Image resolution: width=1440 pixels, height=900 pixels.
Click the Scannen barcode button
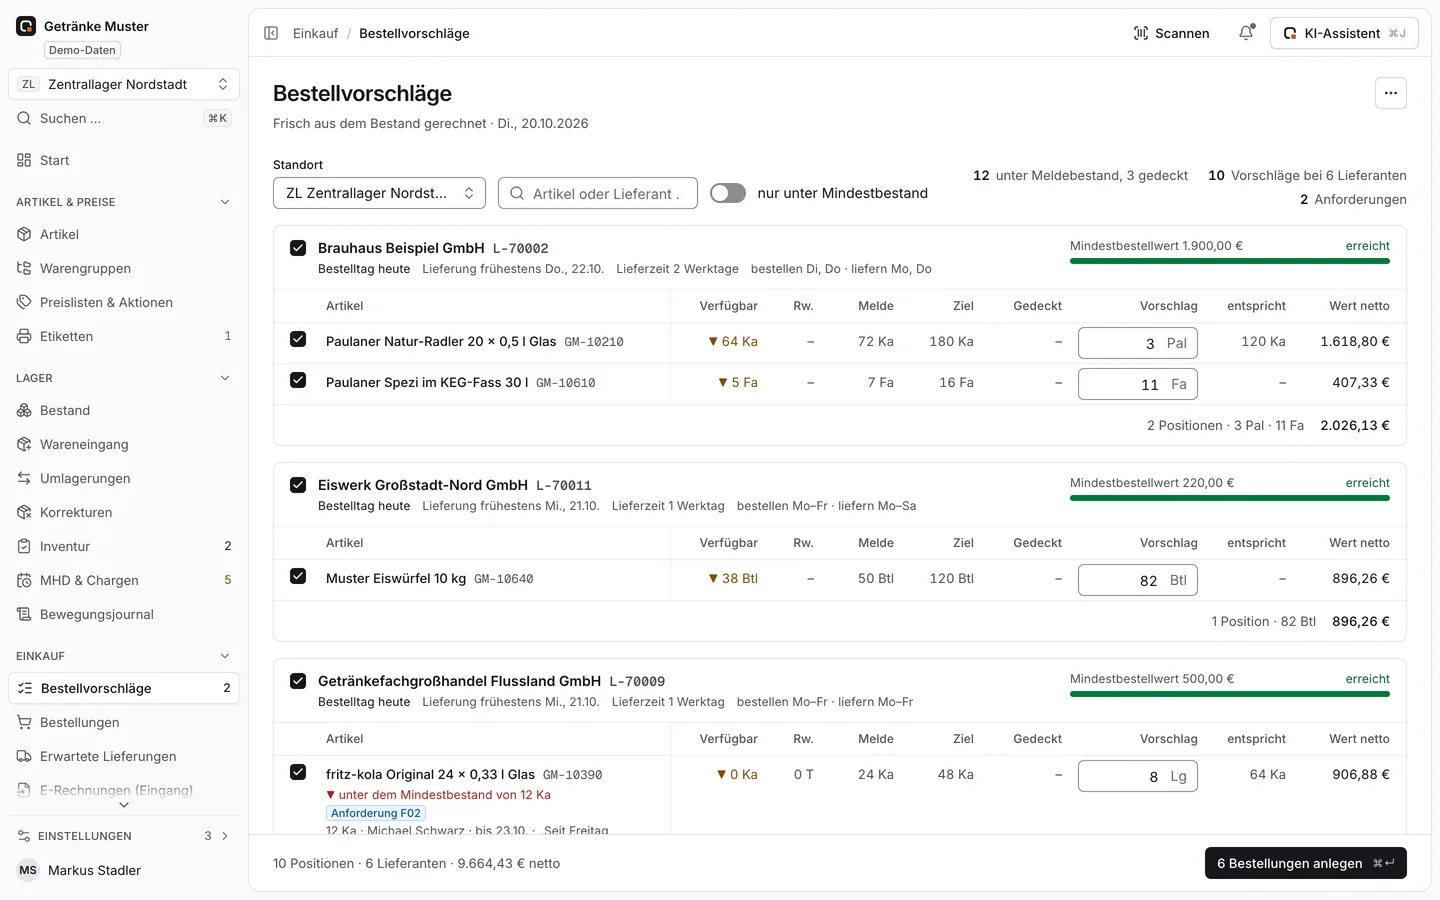click(1171, 33)
